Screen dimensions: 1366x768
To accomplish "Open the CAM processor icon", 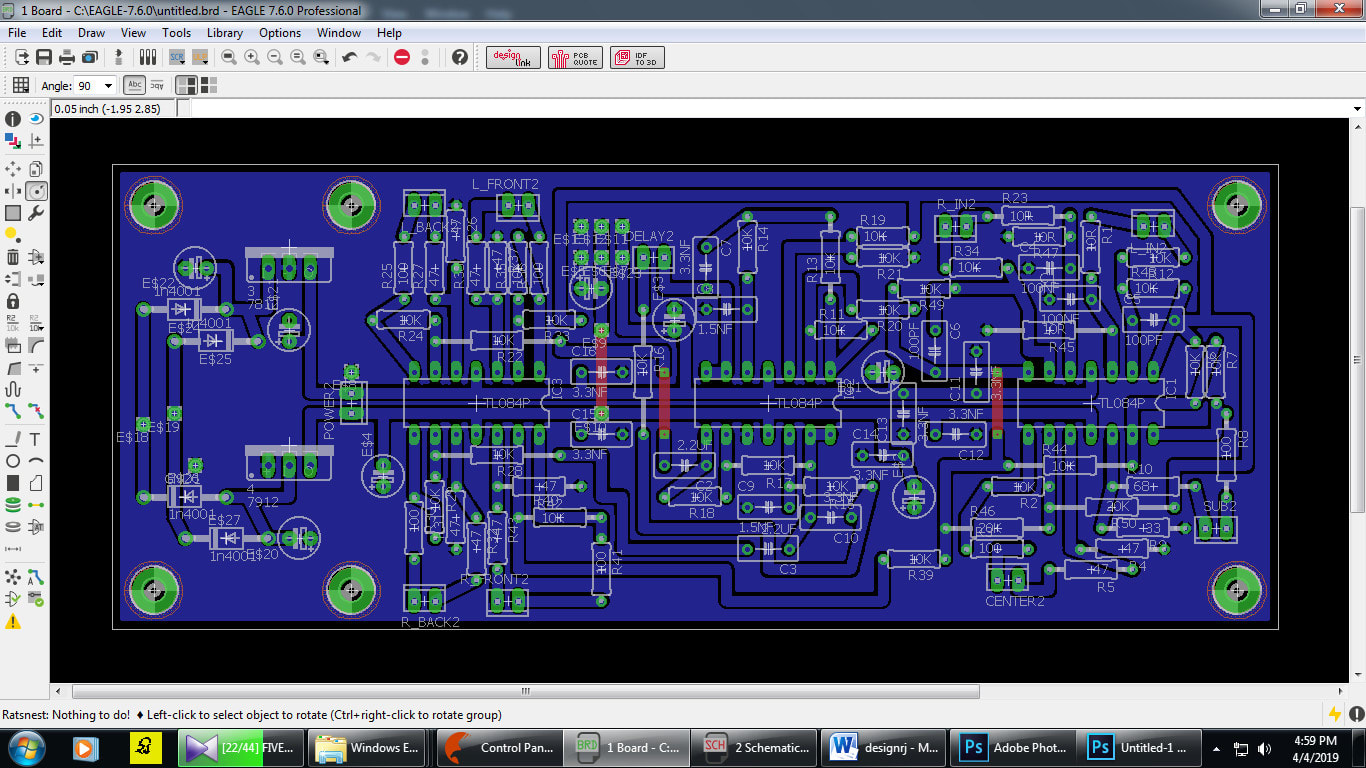I will (89, 57).
